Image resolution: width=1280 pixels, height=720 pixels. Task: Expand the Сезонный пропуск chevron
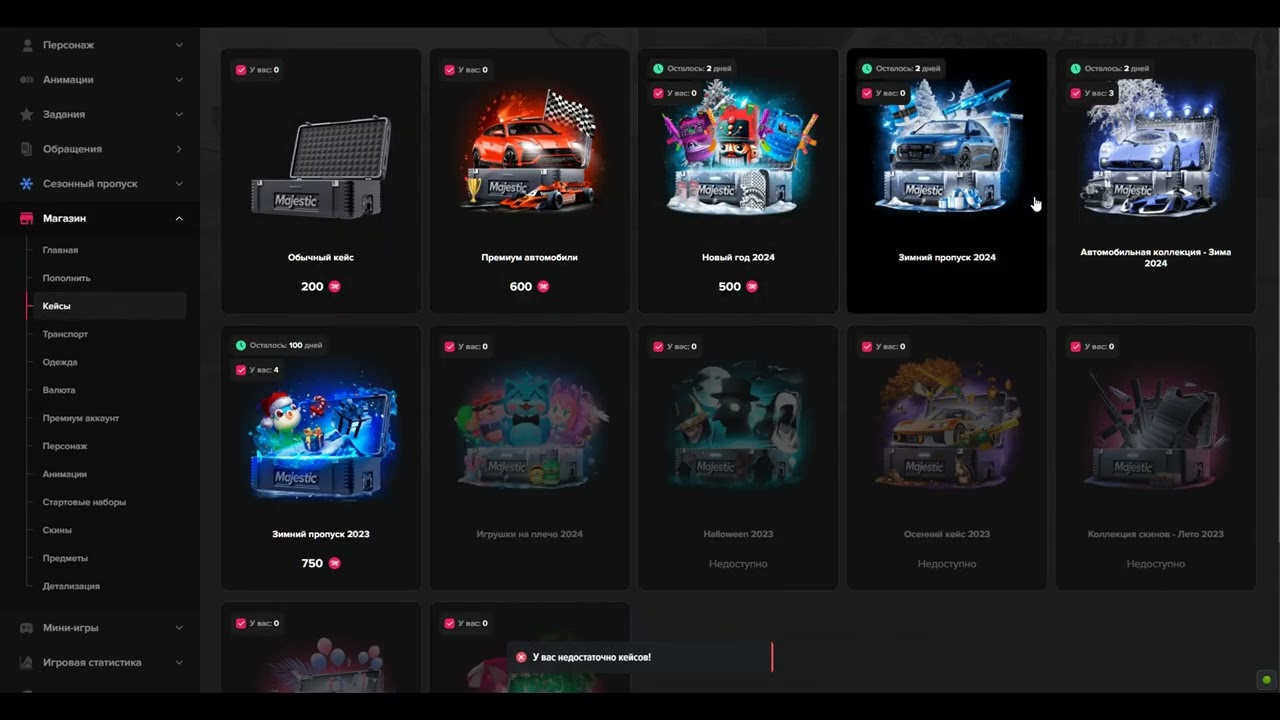(x=179, y=184)
